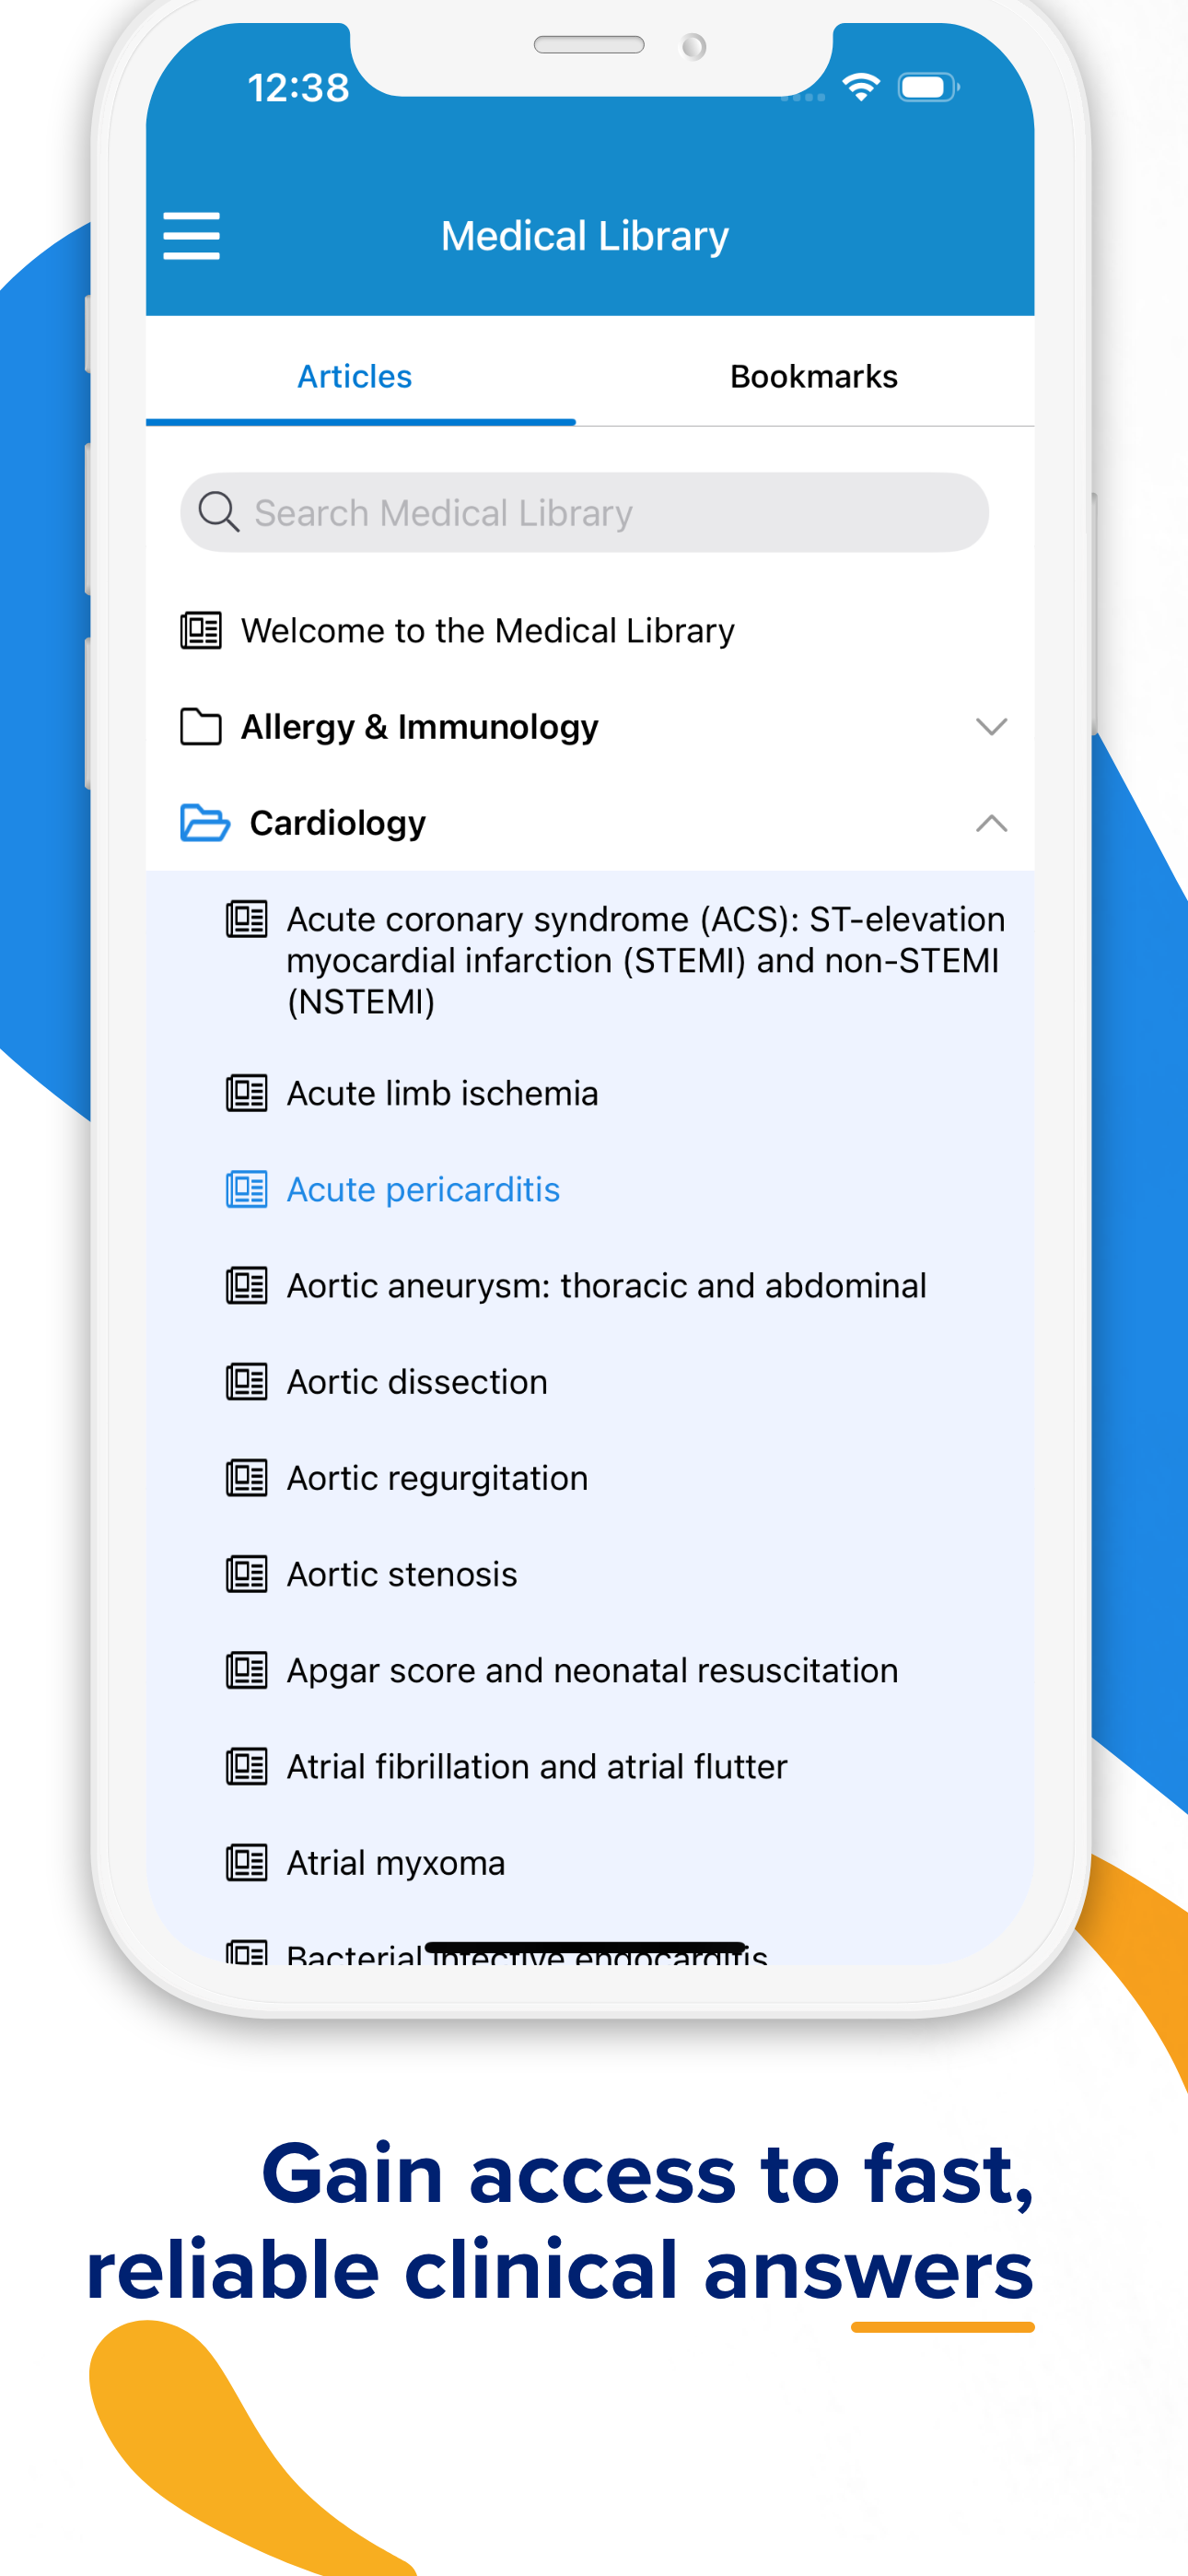This screenshot has width=1188, height=2576.
Task: Click the Search Medical Library field
Action: [x=584, y=512]
